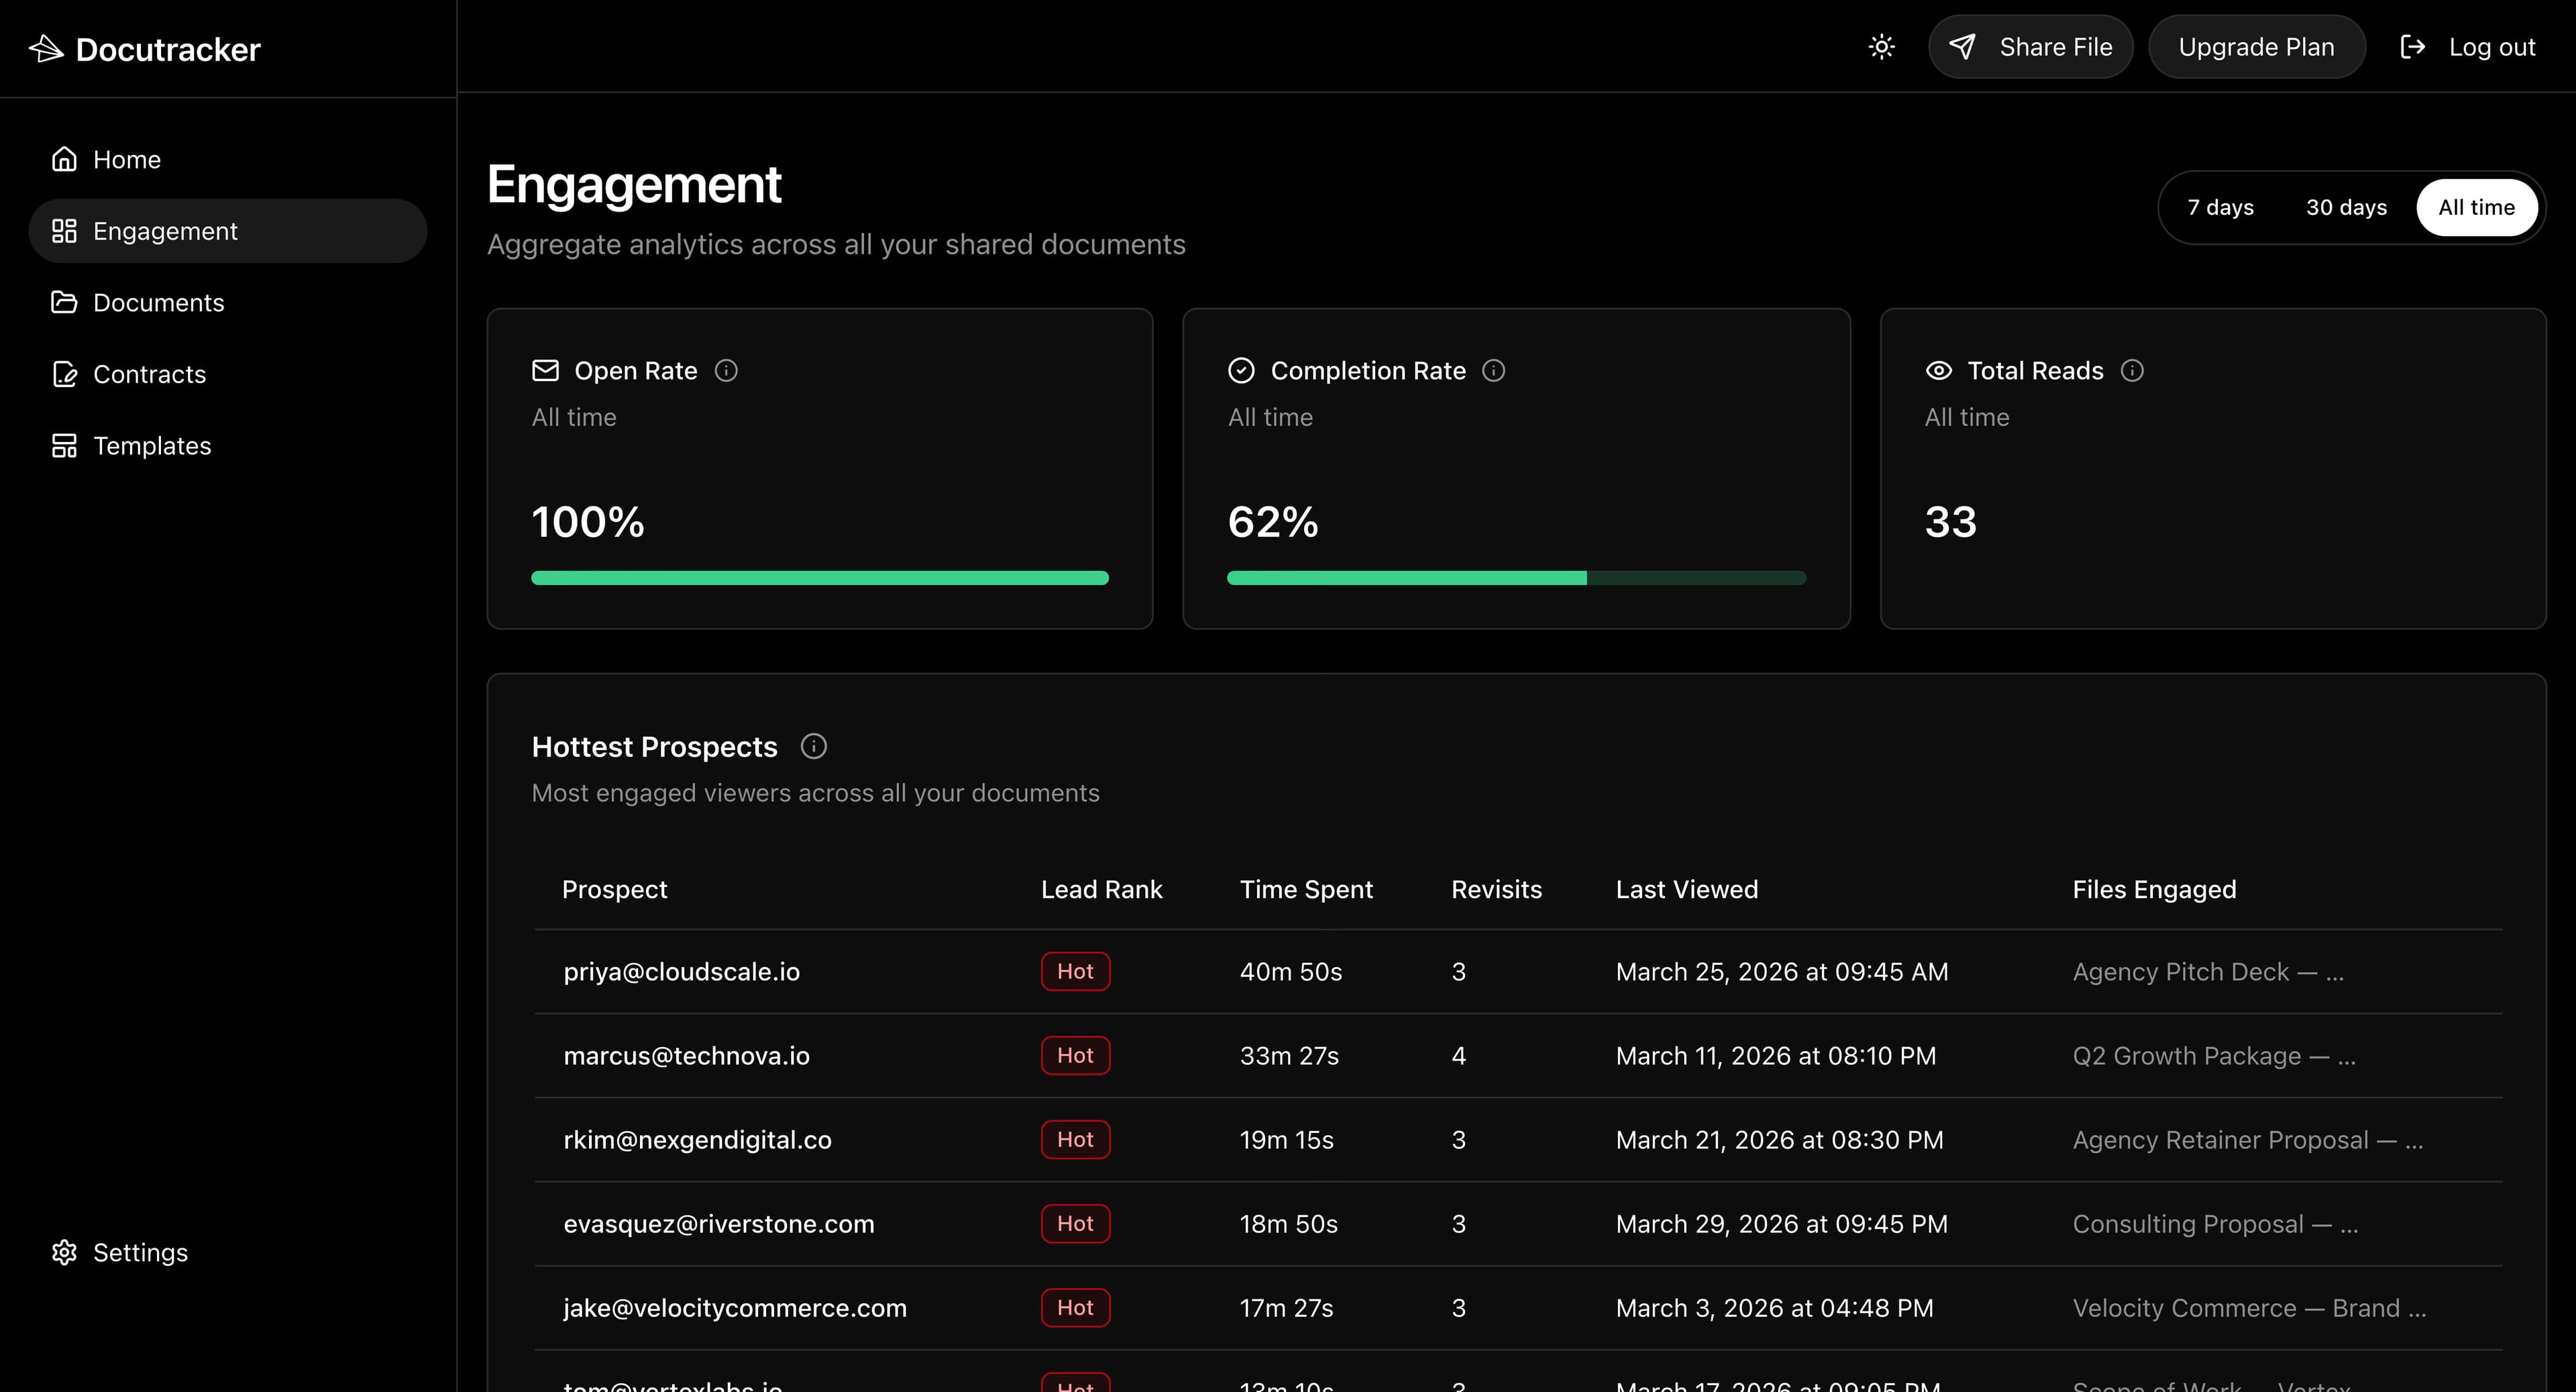
Task: Go to Templates in the sidebar
Action: pos(152,446)
